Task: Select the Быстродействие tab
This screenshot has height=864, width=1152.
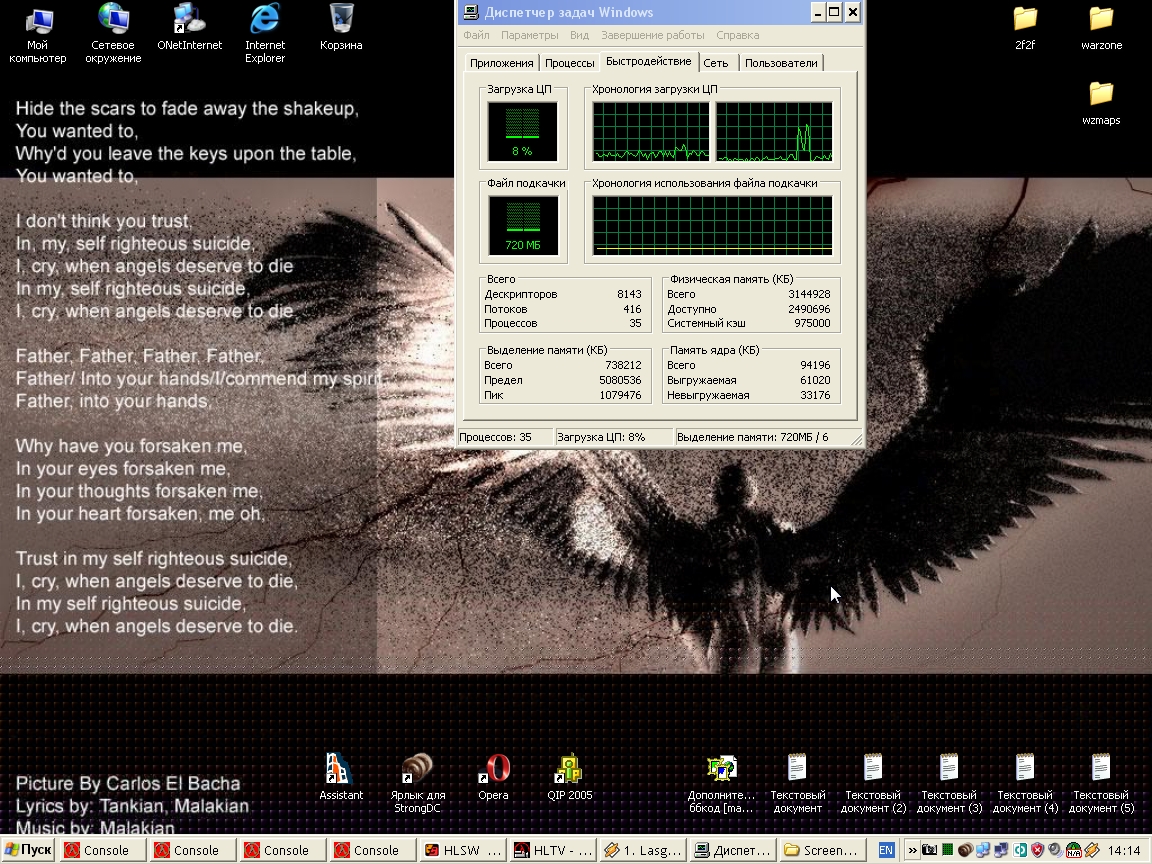Action: click(649, 62)
